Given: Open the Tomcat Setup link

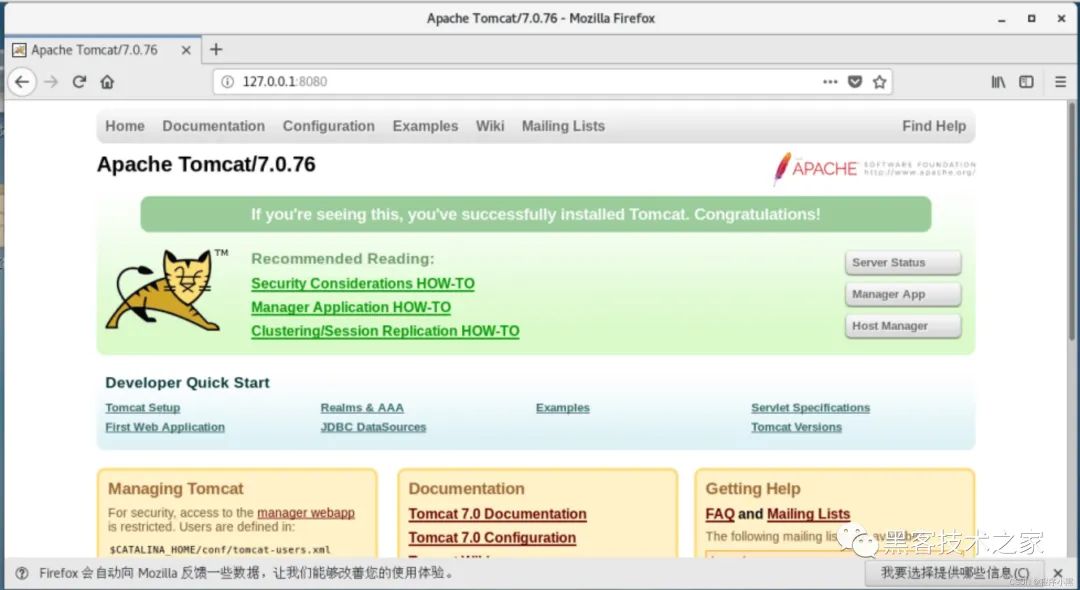Looking at the screenshot, I should (x=143, y=408).
